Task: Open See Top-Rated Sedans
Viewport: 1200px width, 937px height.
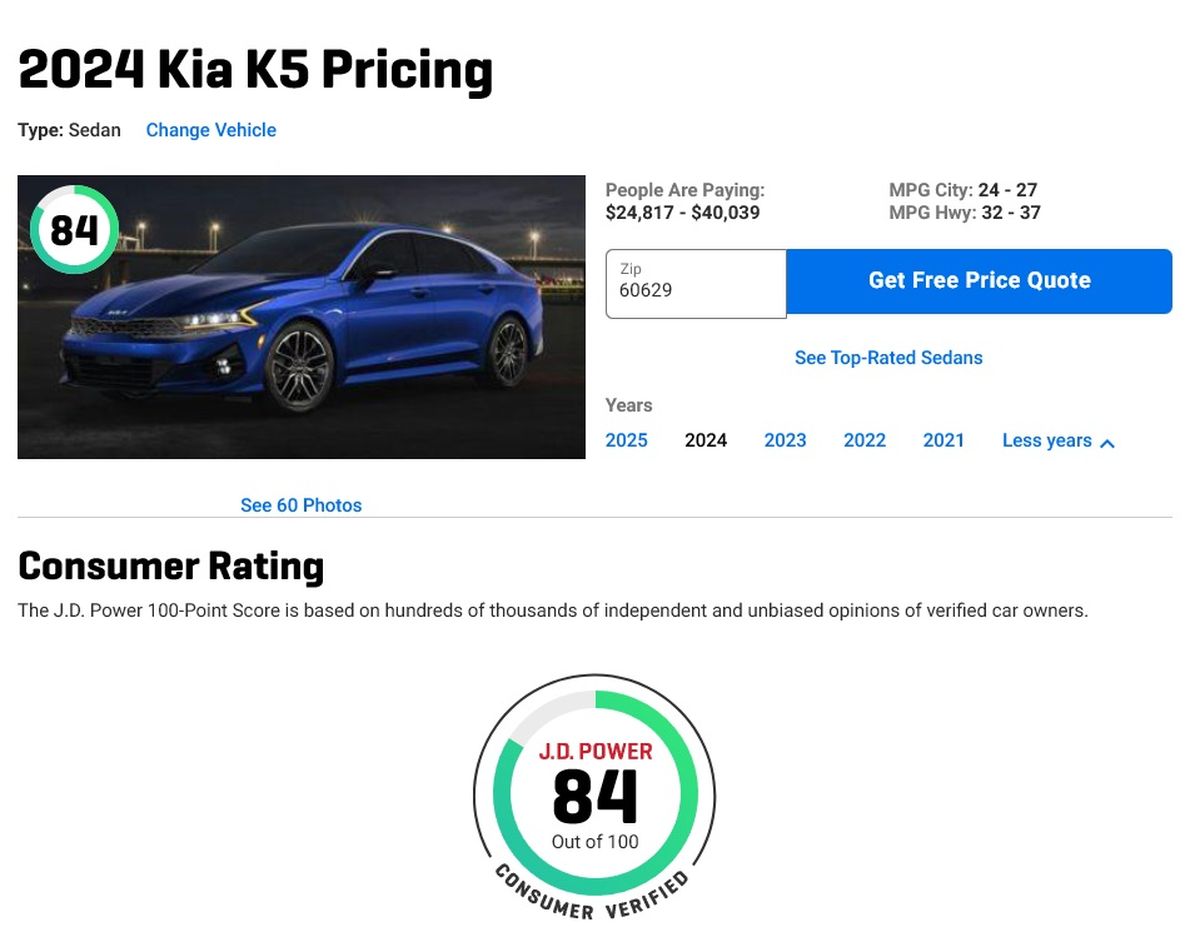Action: [x=888, y=357]
